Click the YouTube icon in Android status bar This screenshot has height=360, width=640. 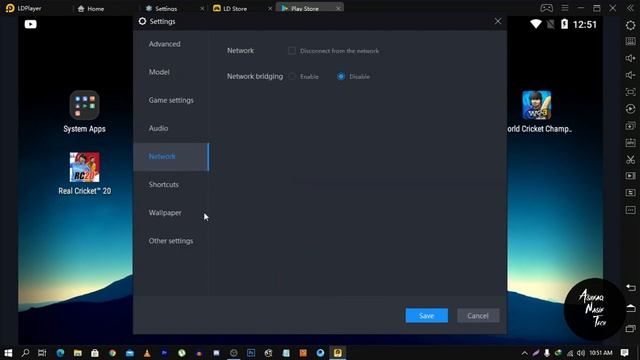pos(31,24)
